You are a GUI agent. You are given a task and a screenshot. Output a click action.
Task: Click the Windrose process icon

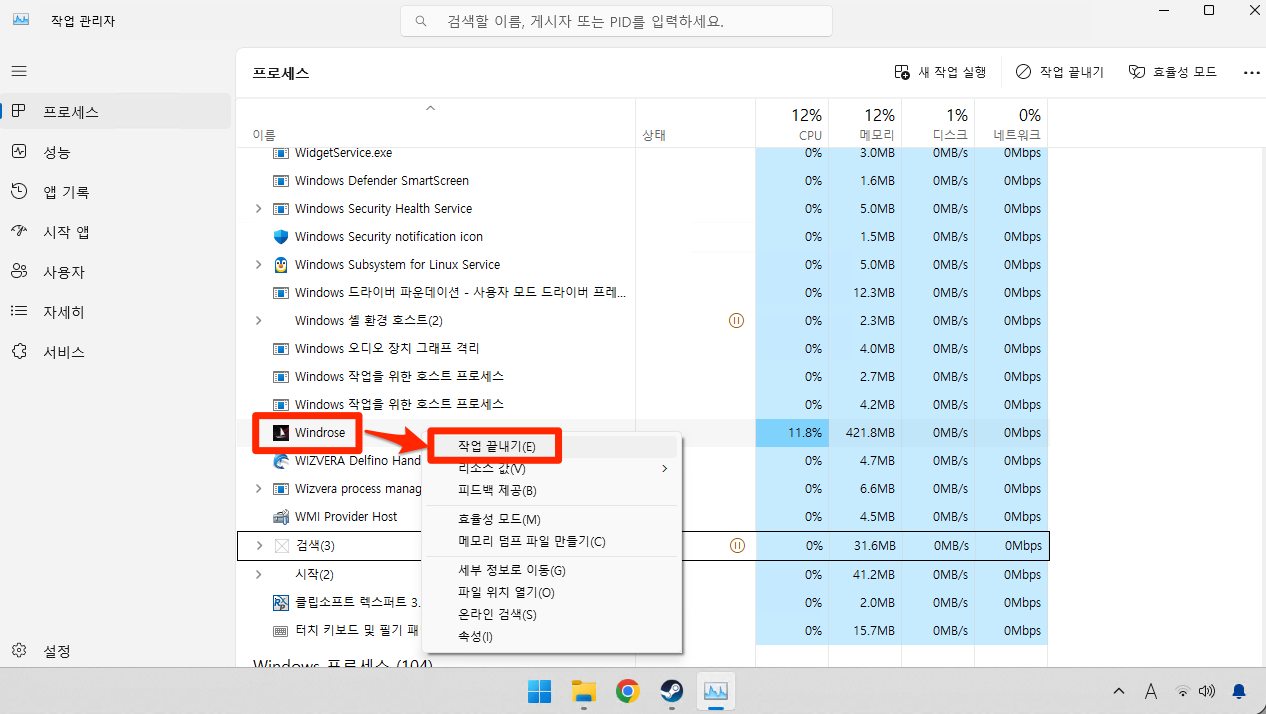click(281, 433)
